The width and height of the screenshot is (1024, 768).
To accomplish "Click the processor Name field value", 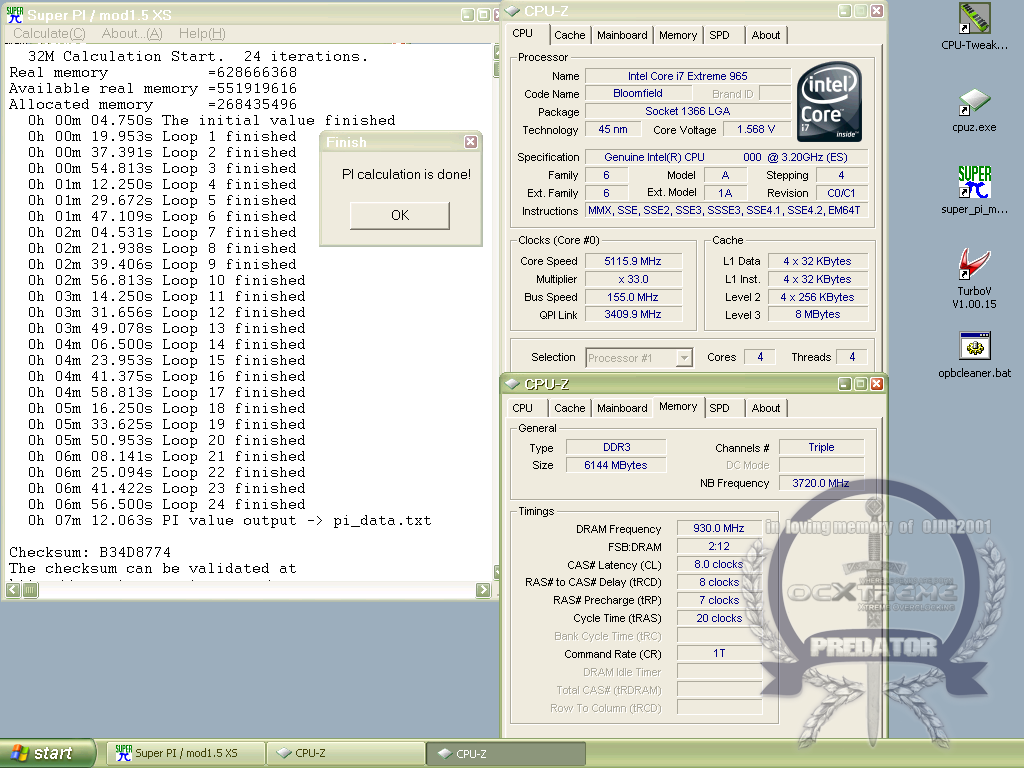I will (688, 76).
